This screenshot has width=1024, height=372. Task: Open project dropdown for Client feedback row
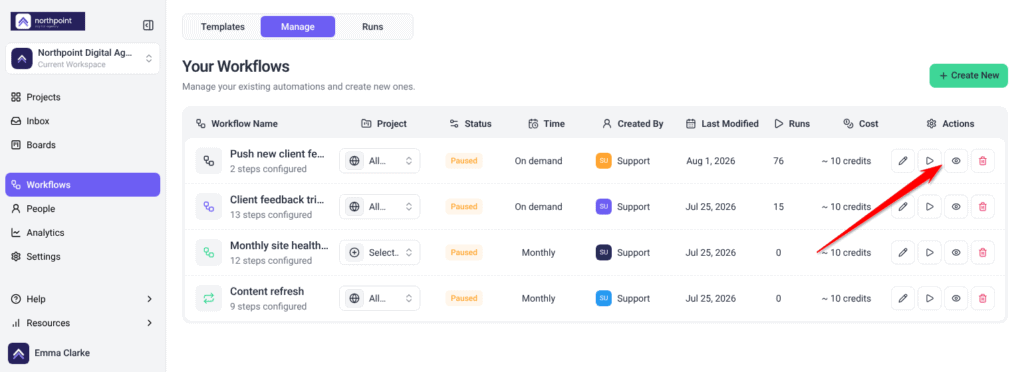point(379,206)
